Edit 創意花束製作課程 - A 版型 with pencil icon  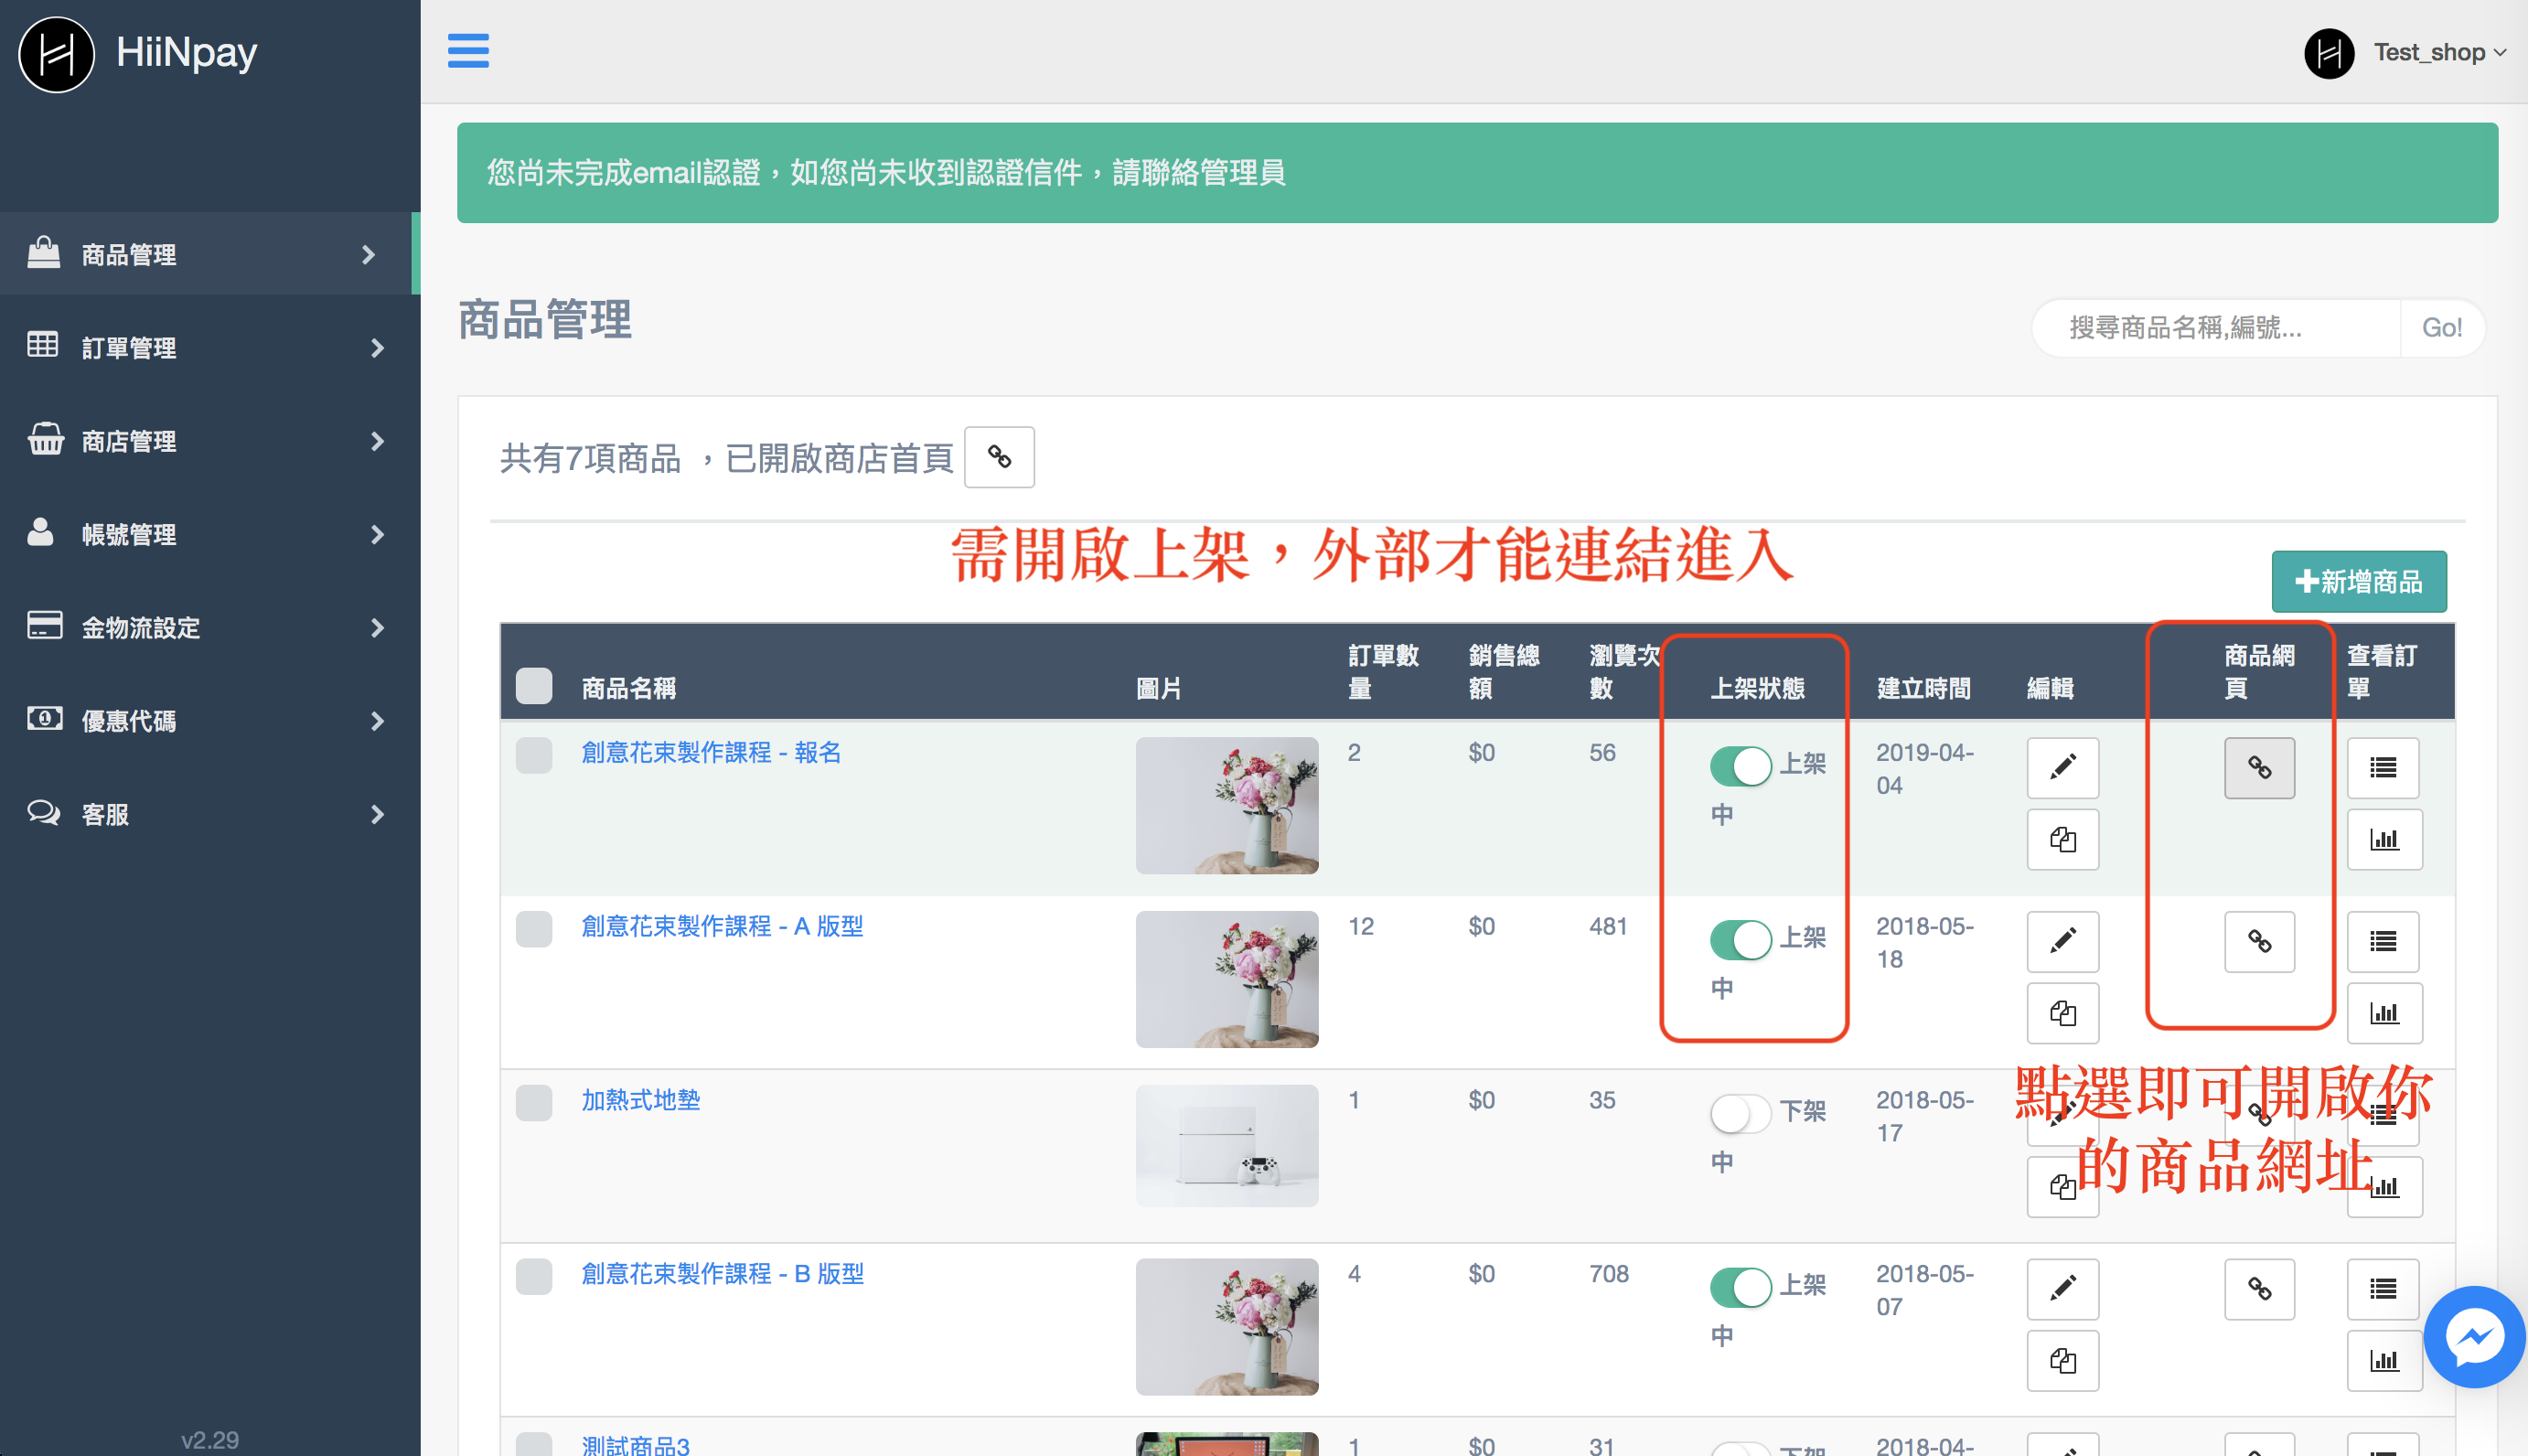2062,942
